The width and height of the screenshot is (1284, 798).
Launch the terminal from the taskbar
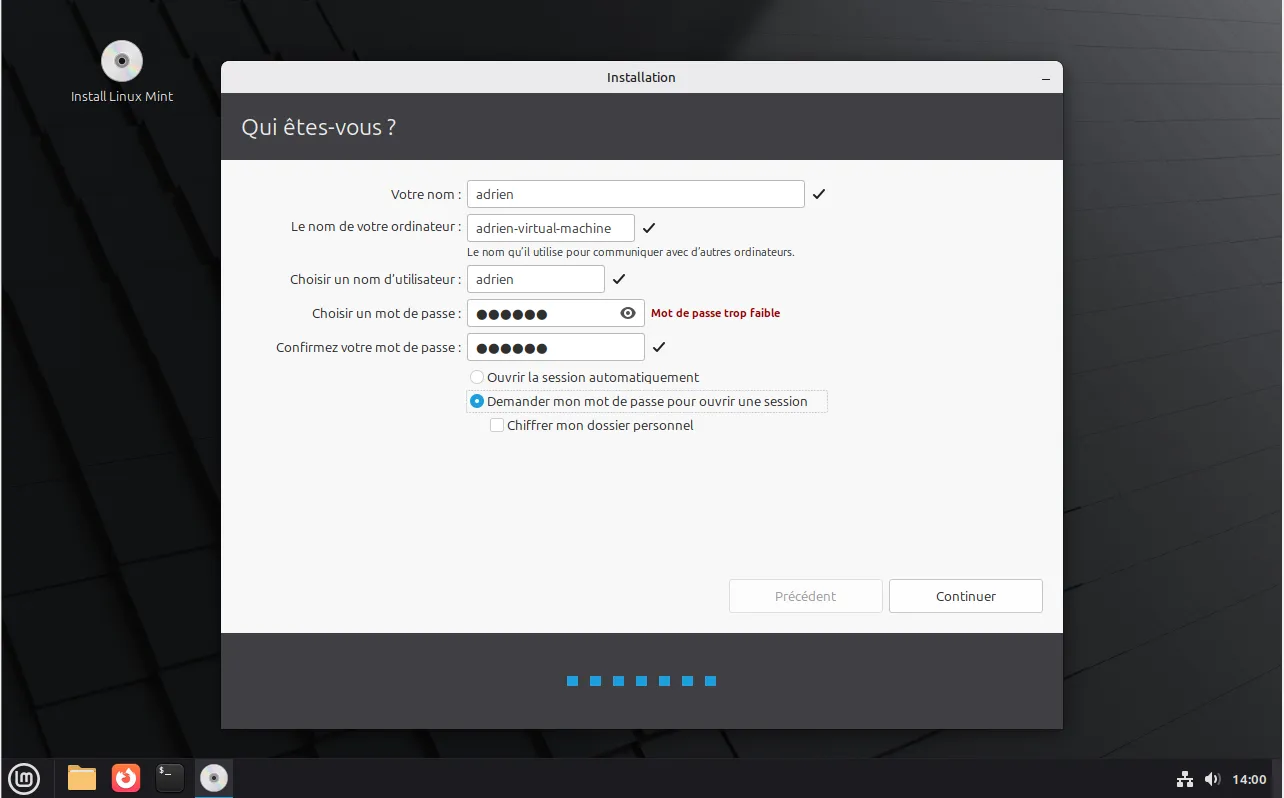(x=170, y=778)
